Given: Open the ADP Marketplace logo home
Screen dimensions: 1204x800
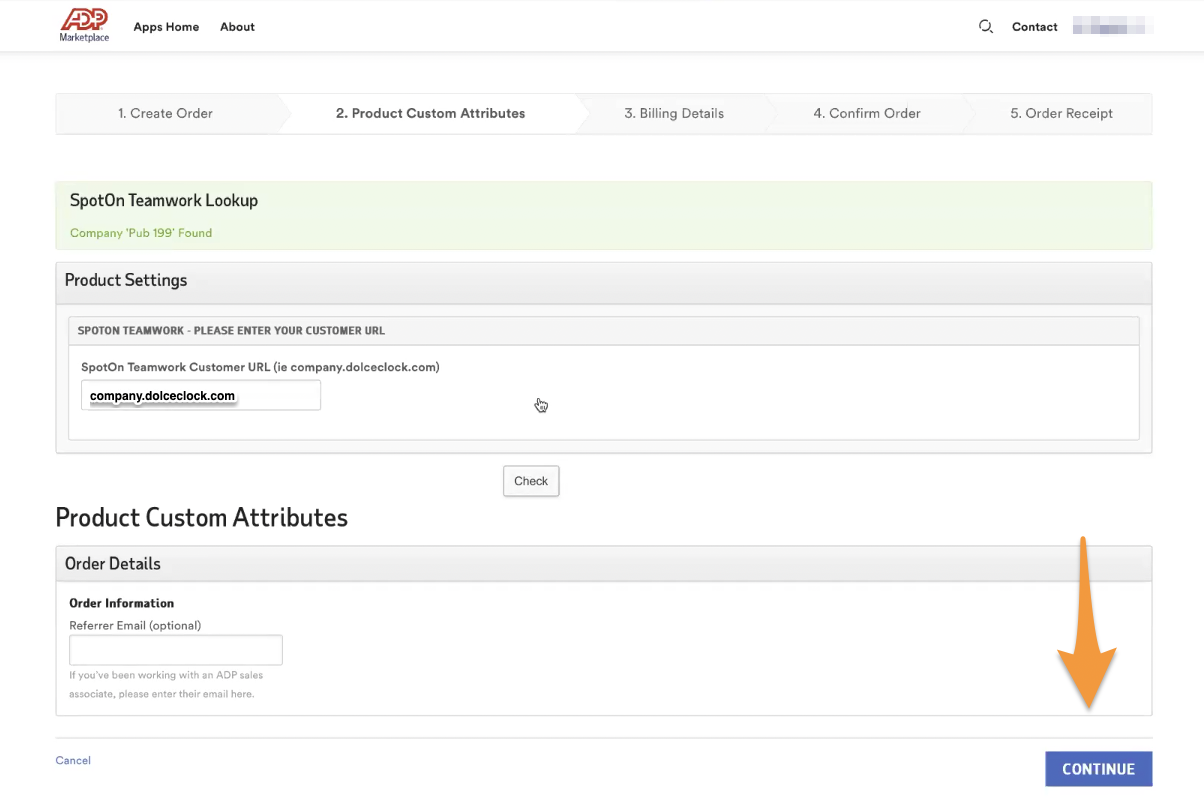Looking at the screenshot, I should [84, 26].
